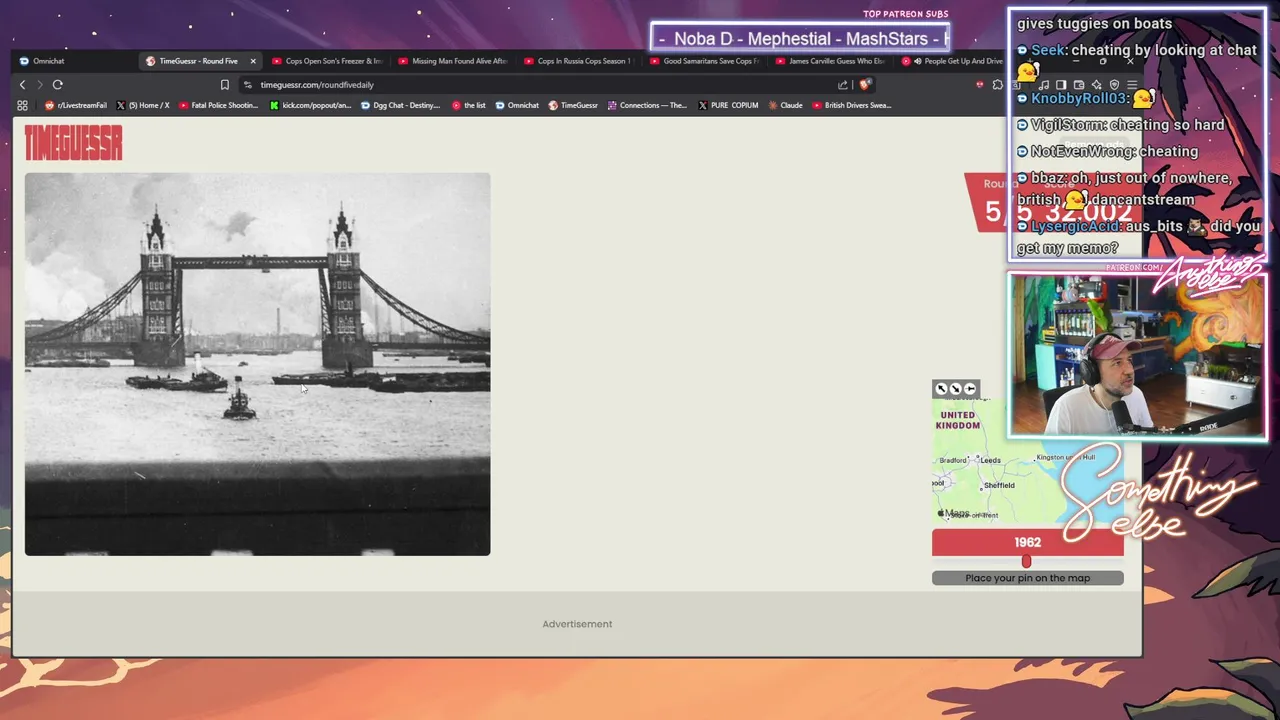Click NotEvenWrong's chat message
The height and width of the screenshot is (720, 1280).
1107,151
